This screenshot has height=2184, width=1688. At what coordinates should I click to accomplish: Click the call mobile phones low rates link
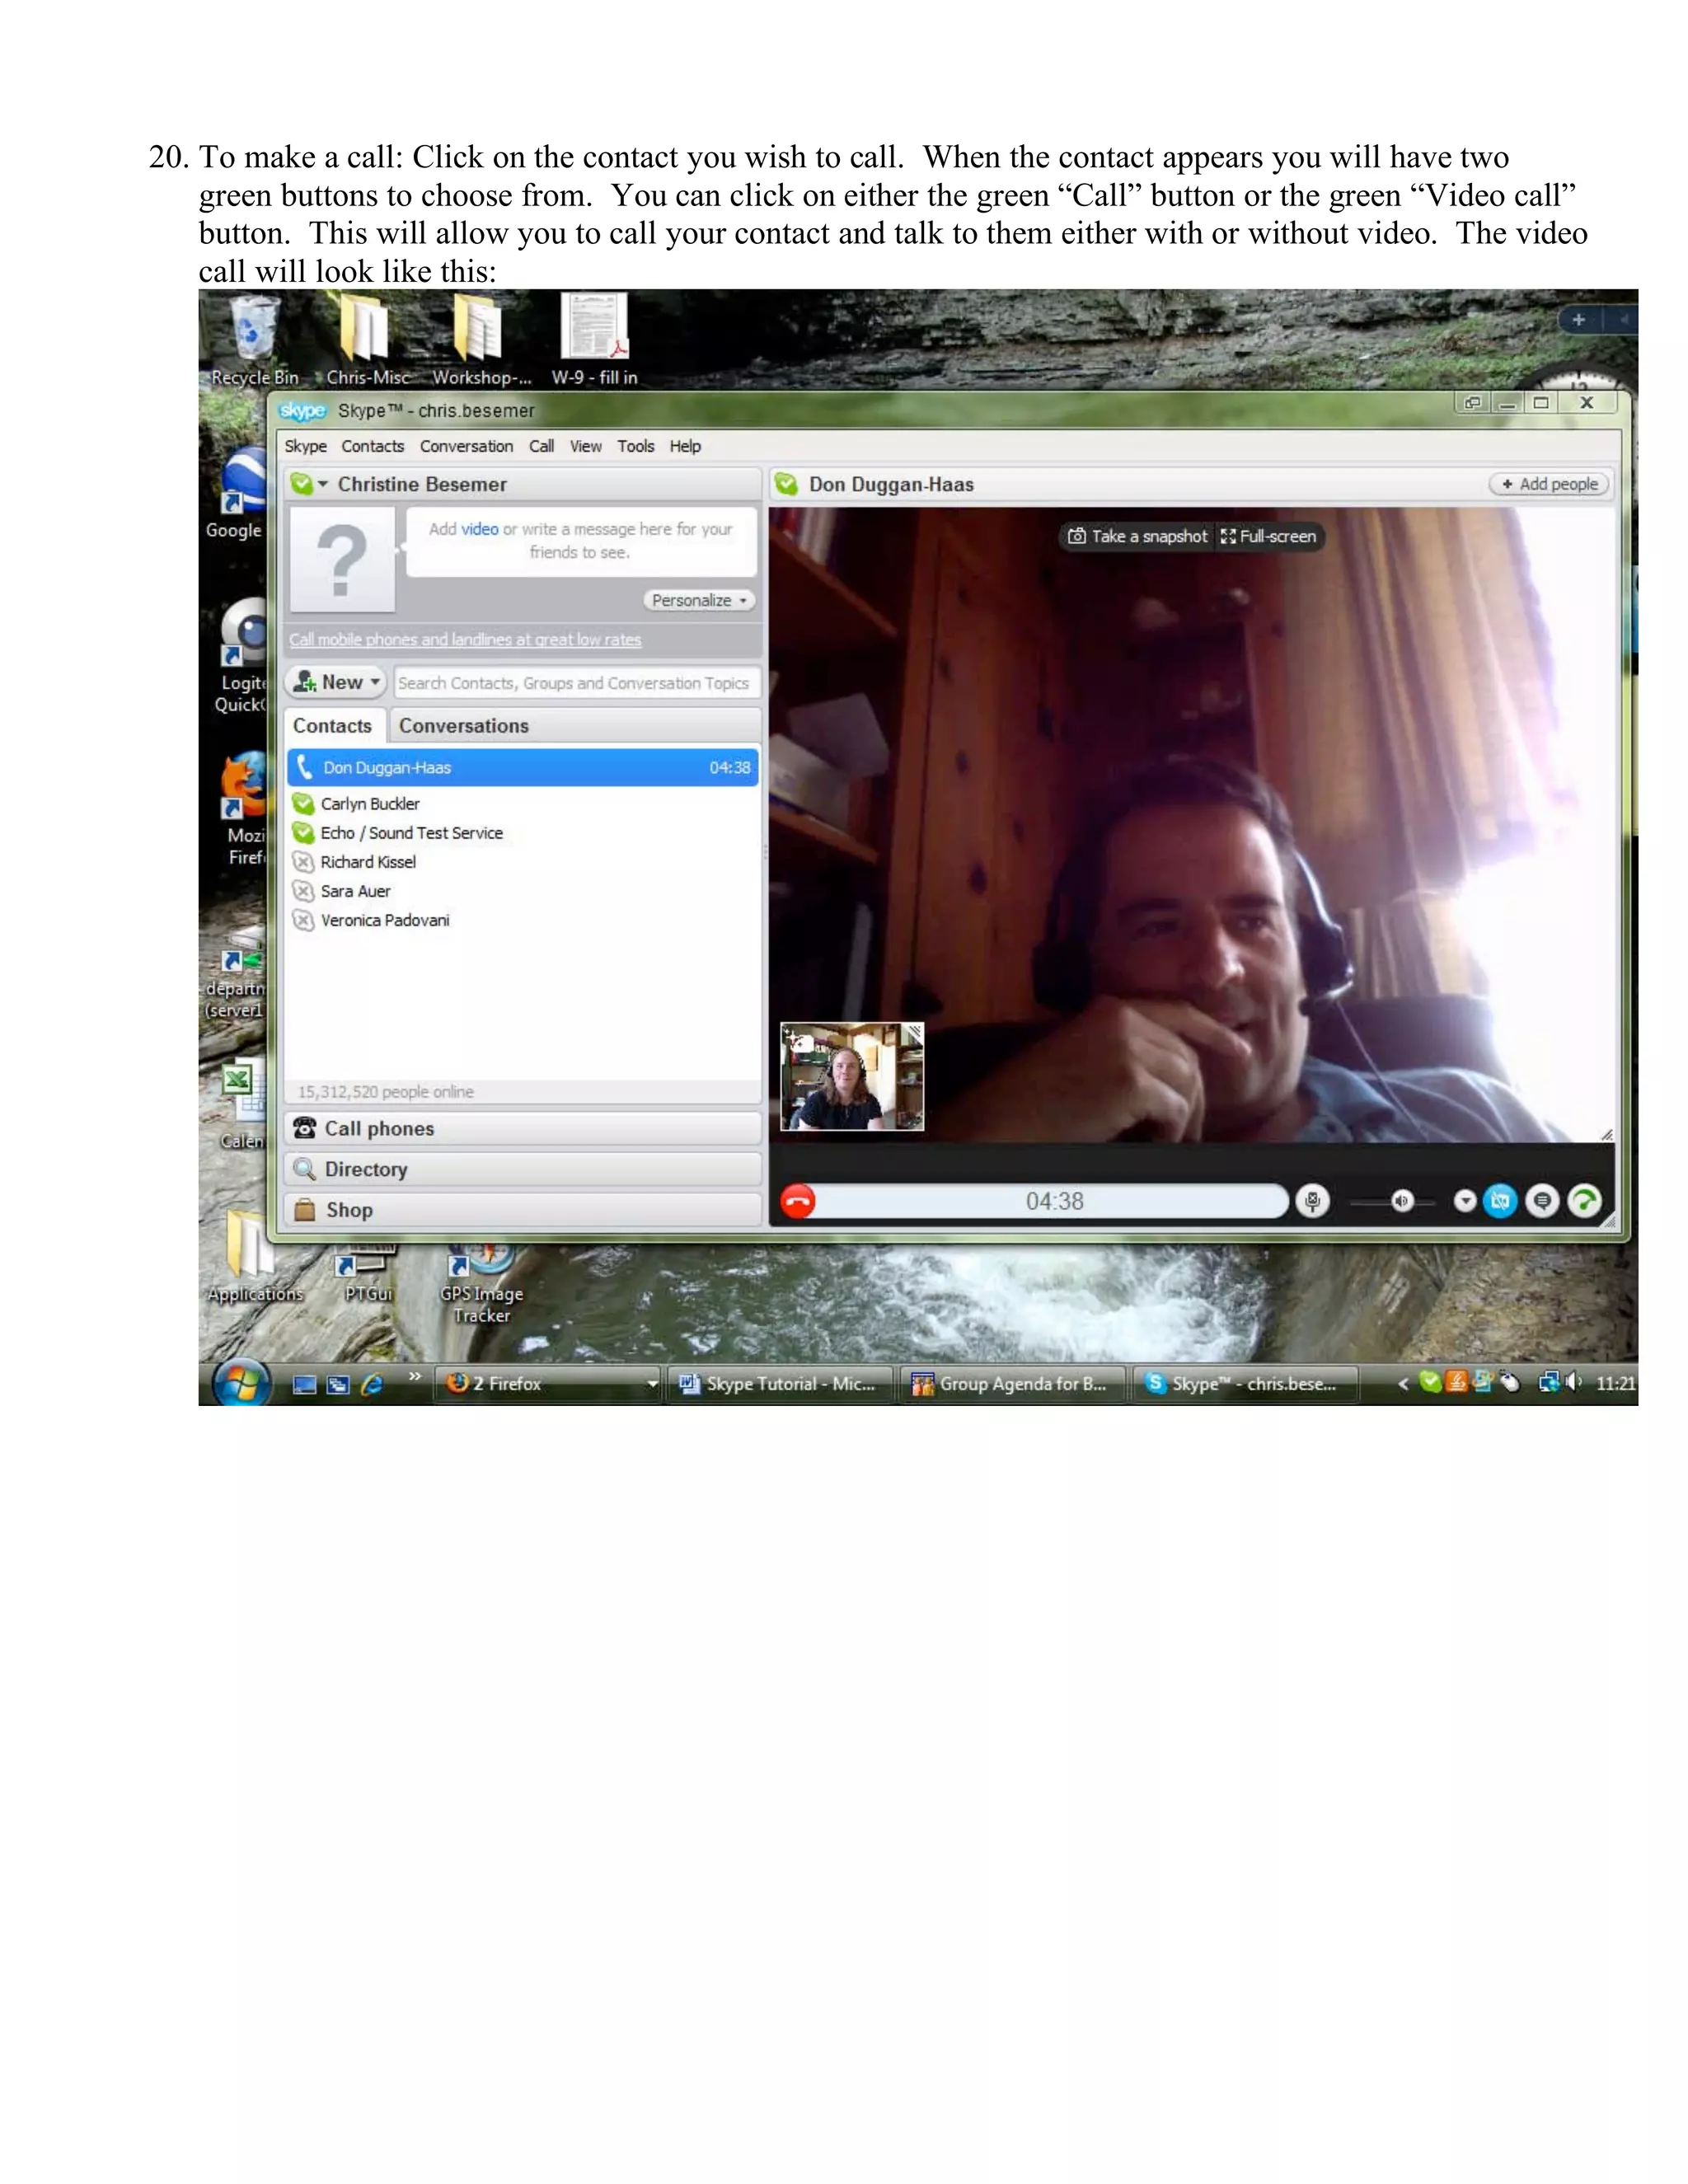pyautogui.click(x=465, y=640)
